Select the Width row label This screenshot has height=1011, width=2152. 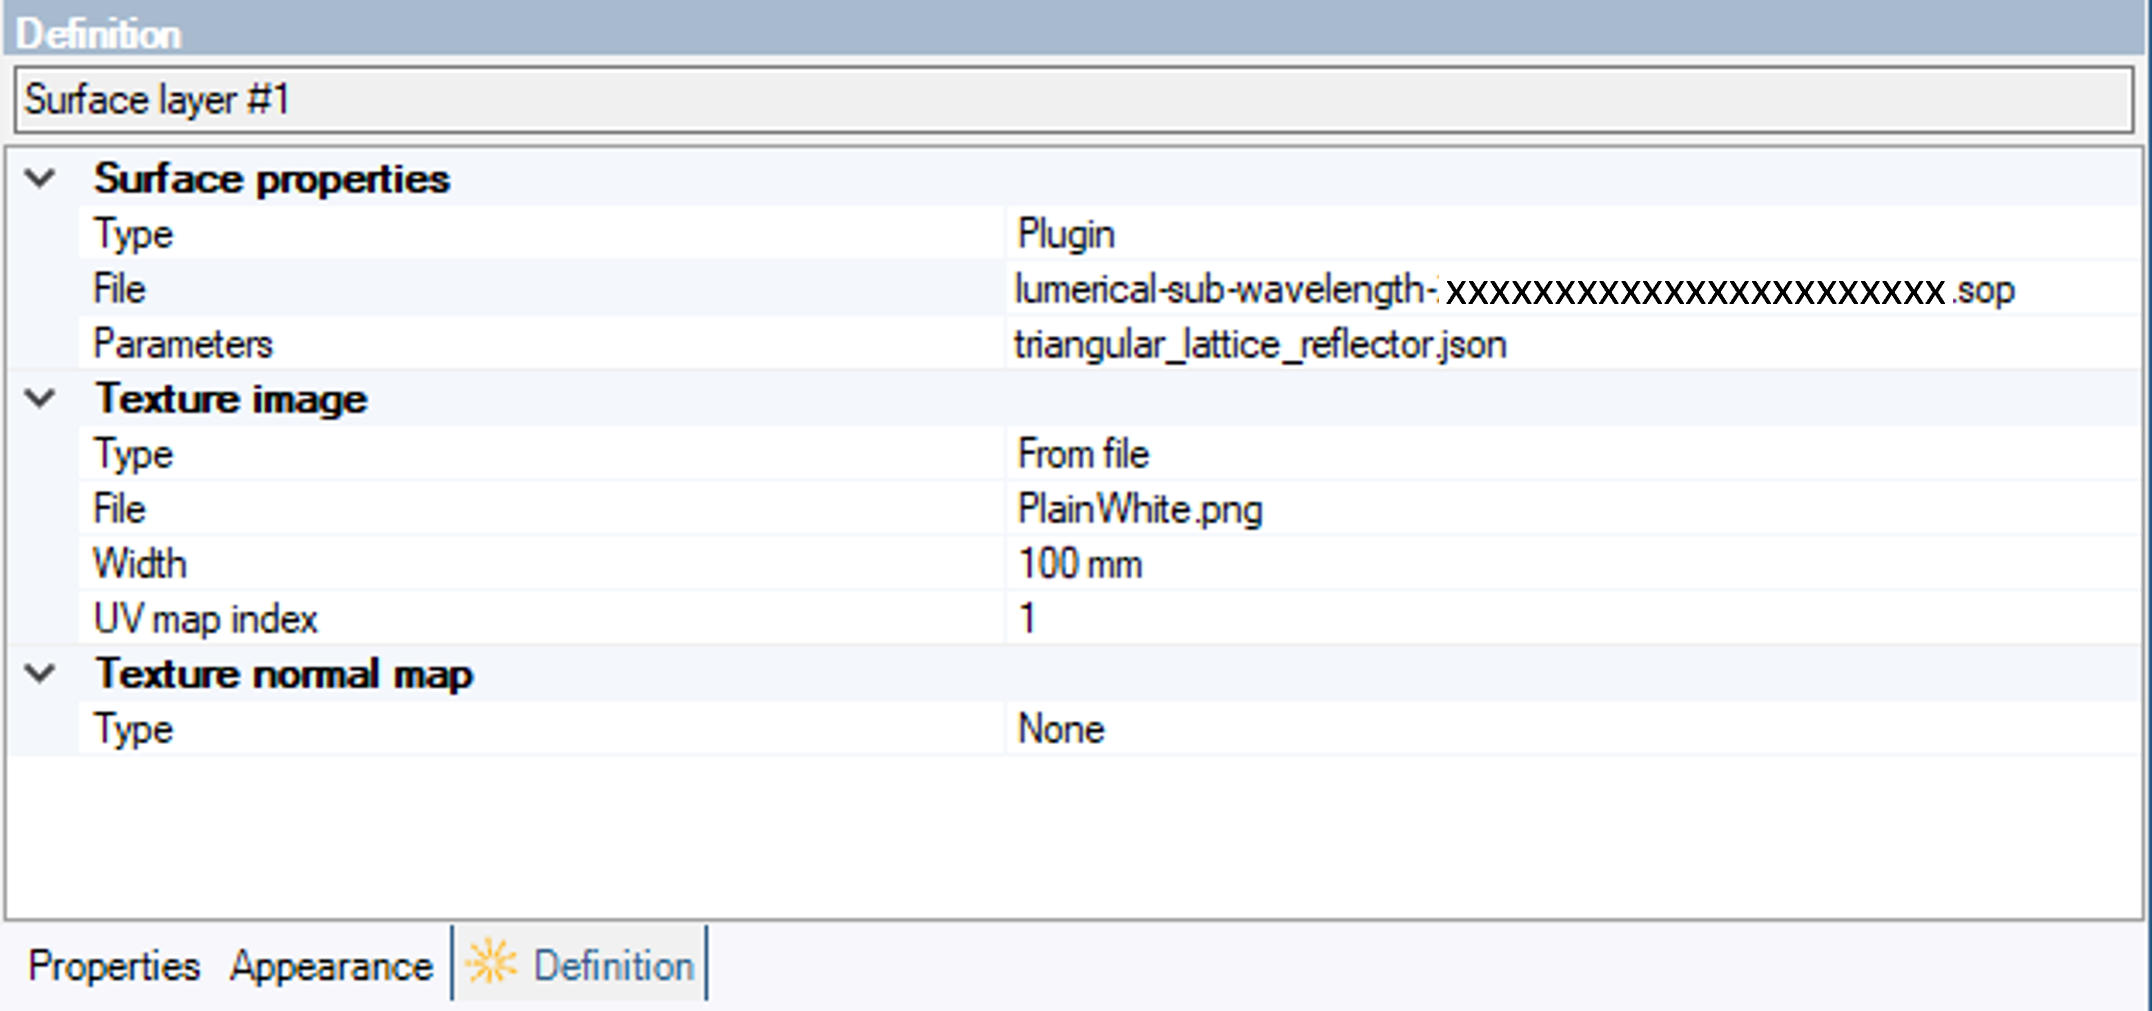click(x=140, y=564)
